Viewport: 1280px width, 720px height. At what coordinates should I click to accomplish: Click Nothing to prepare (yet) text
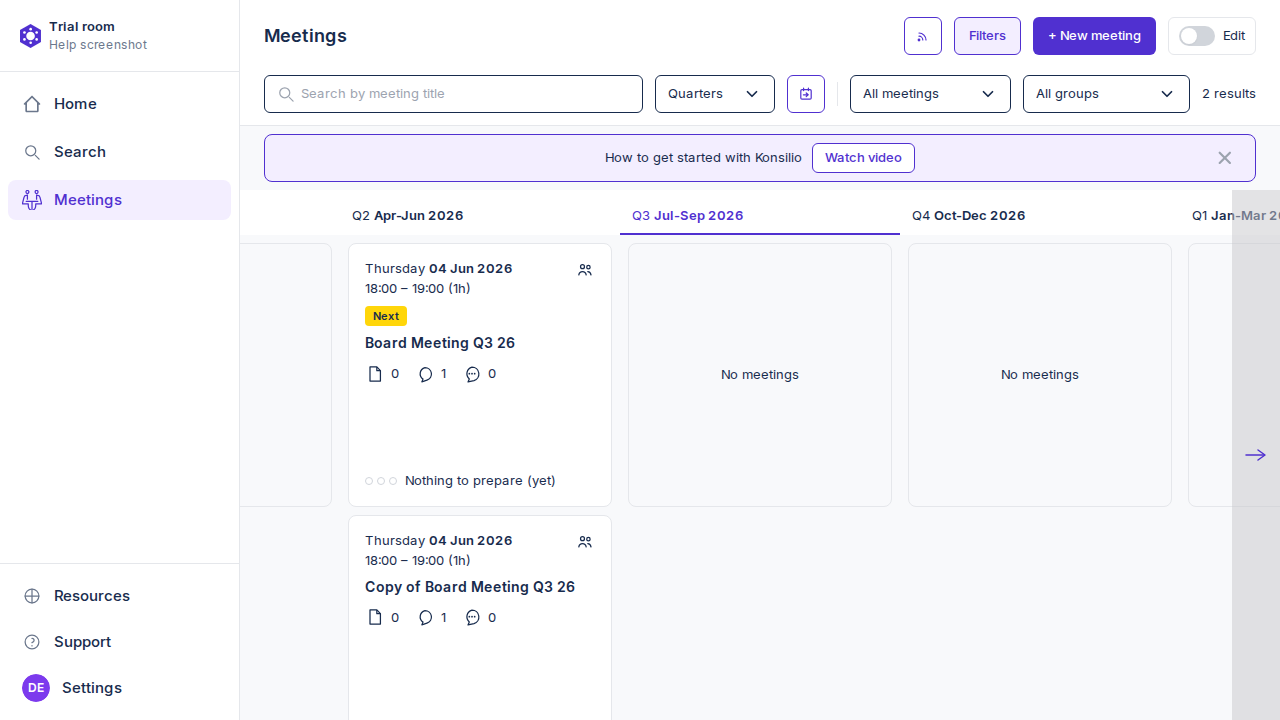click(480, 481)
